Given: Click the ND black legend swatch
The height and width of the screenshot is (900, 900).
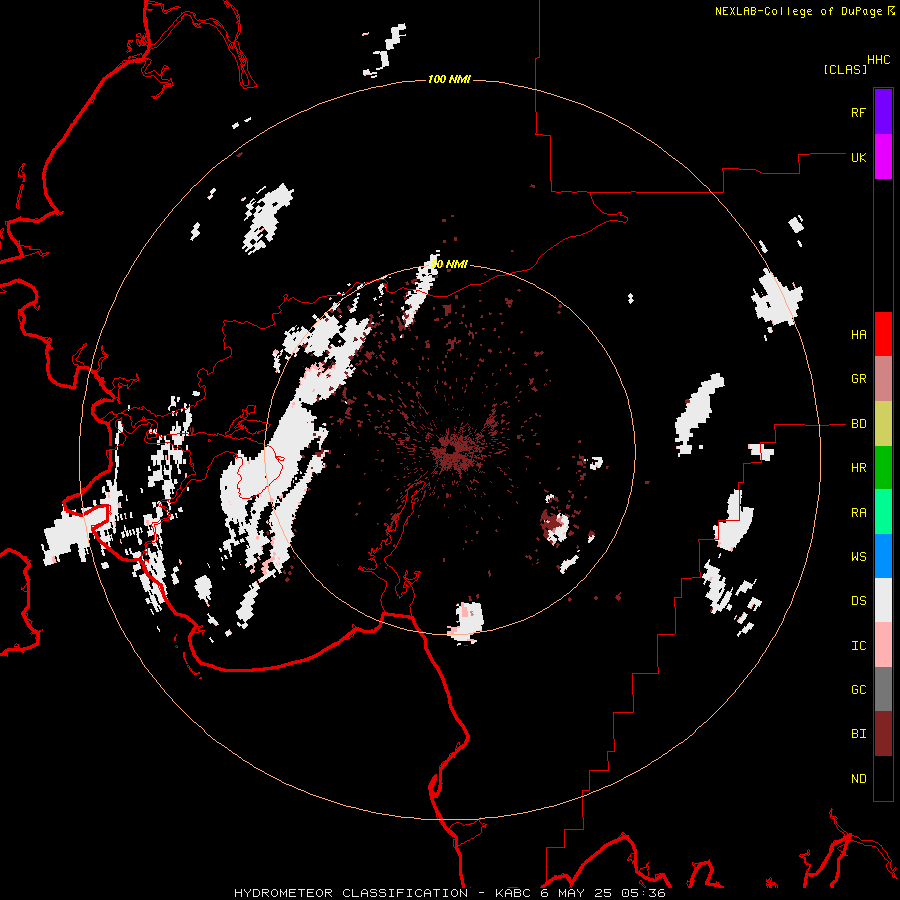Looking at the screenshot, I should click(883, 778).
